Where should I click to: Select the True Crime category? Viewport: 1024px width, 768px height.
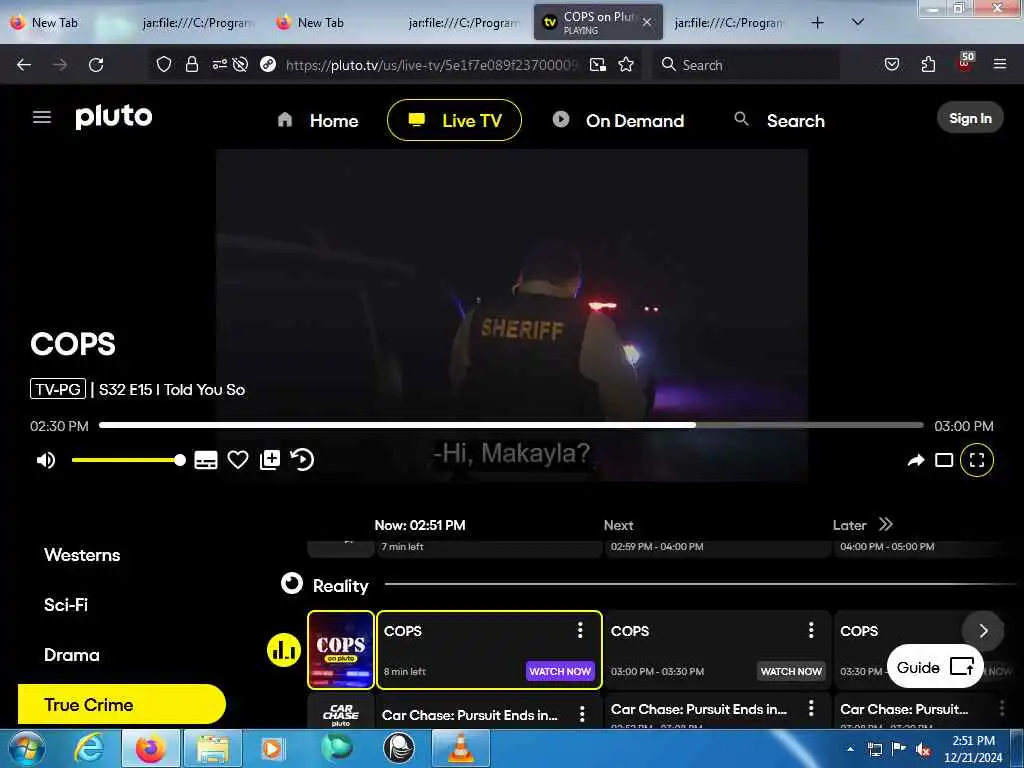tap(121, 705)
